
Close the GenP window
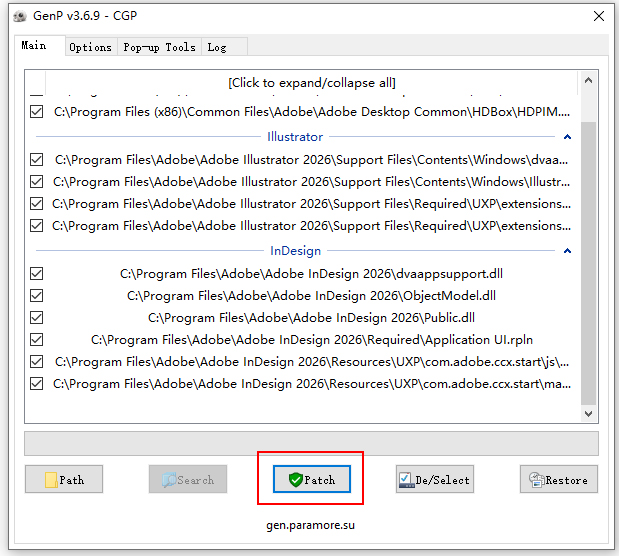tap(599, 16)
